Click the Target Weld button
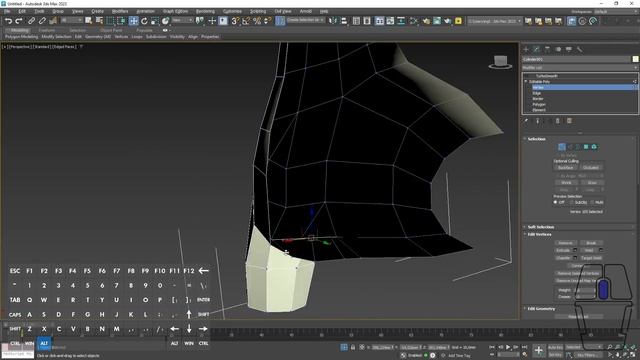640x360 pixels. (x=591, y=258)
